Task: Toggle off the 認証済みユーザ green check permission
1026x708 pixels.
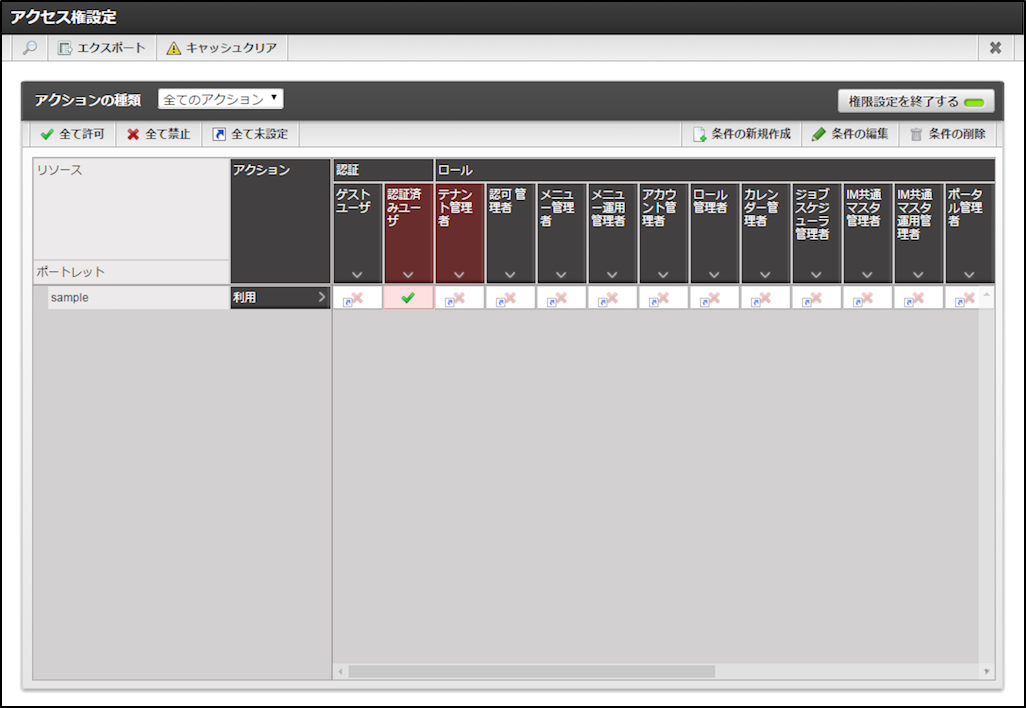Action: pyautogui.click(x=407, y=297)
